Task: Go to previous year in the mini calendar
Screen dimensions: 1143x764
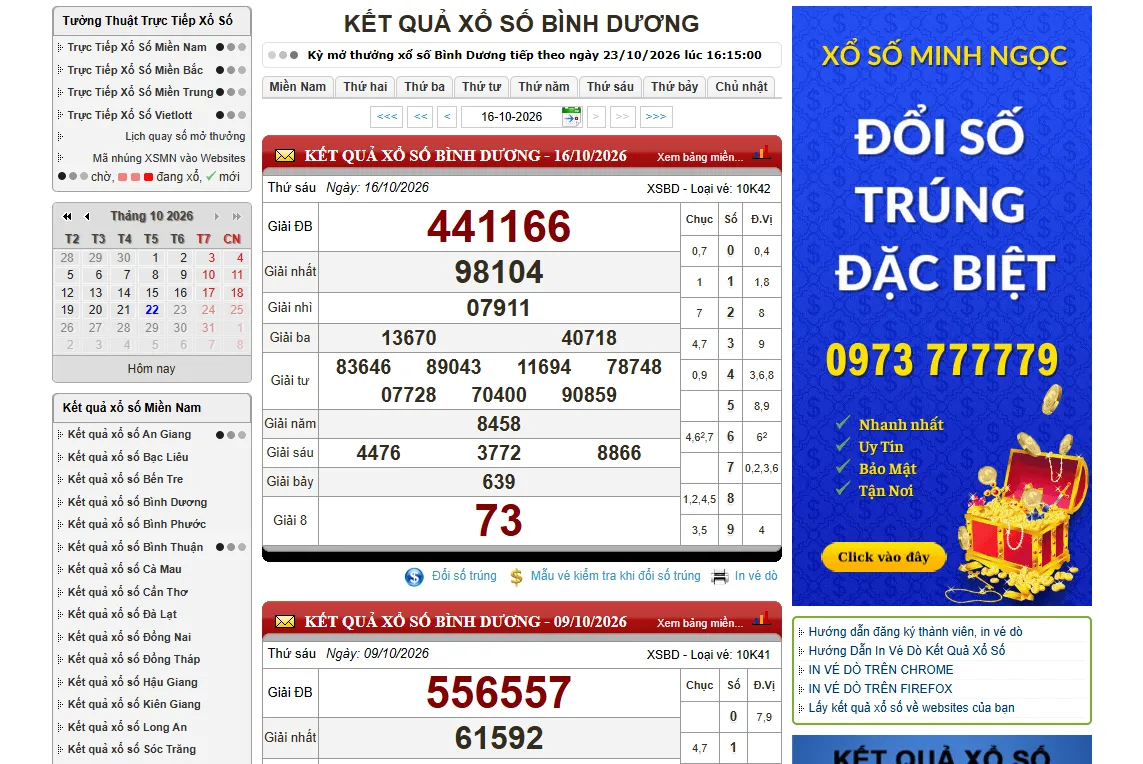Action: 67,217
